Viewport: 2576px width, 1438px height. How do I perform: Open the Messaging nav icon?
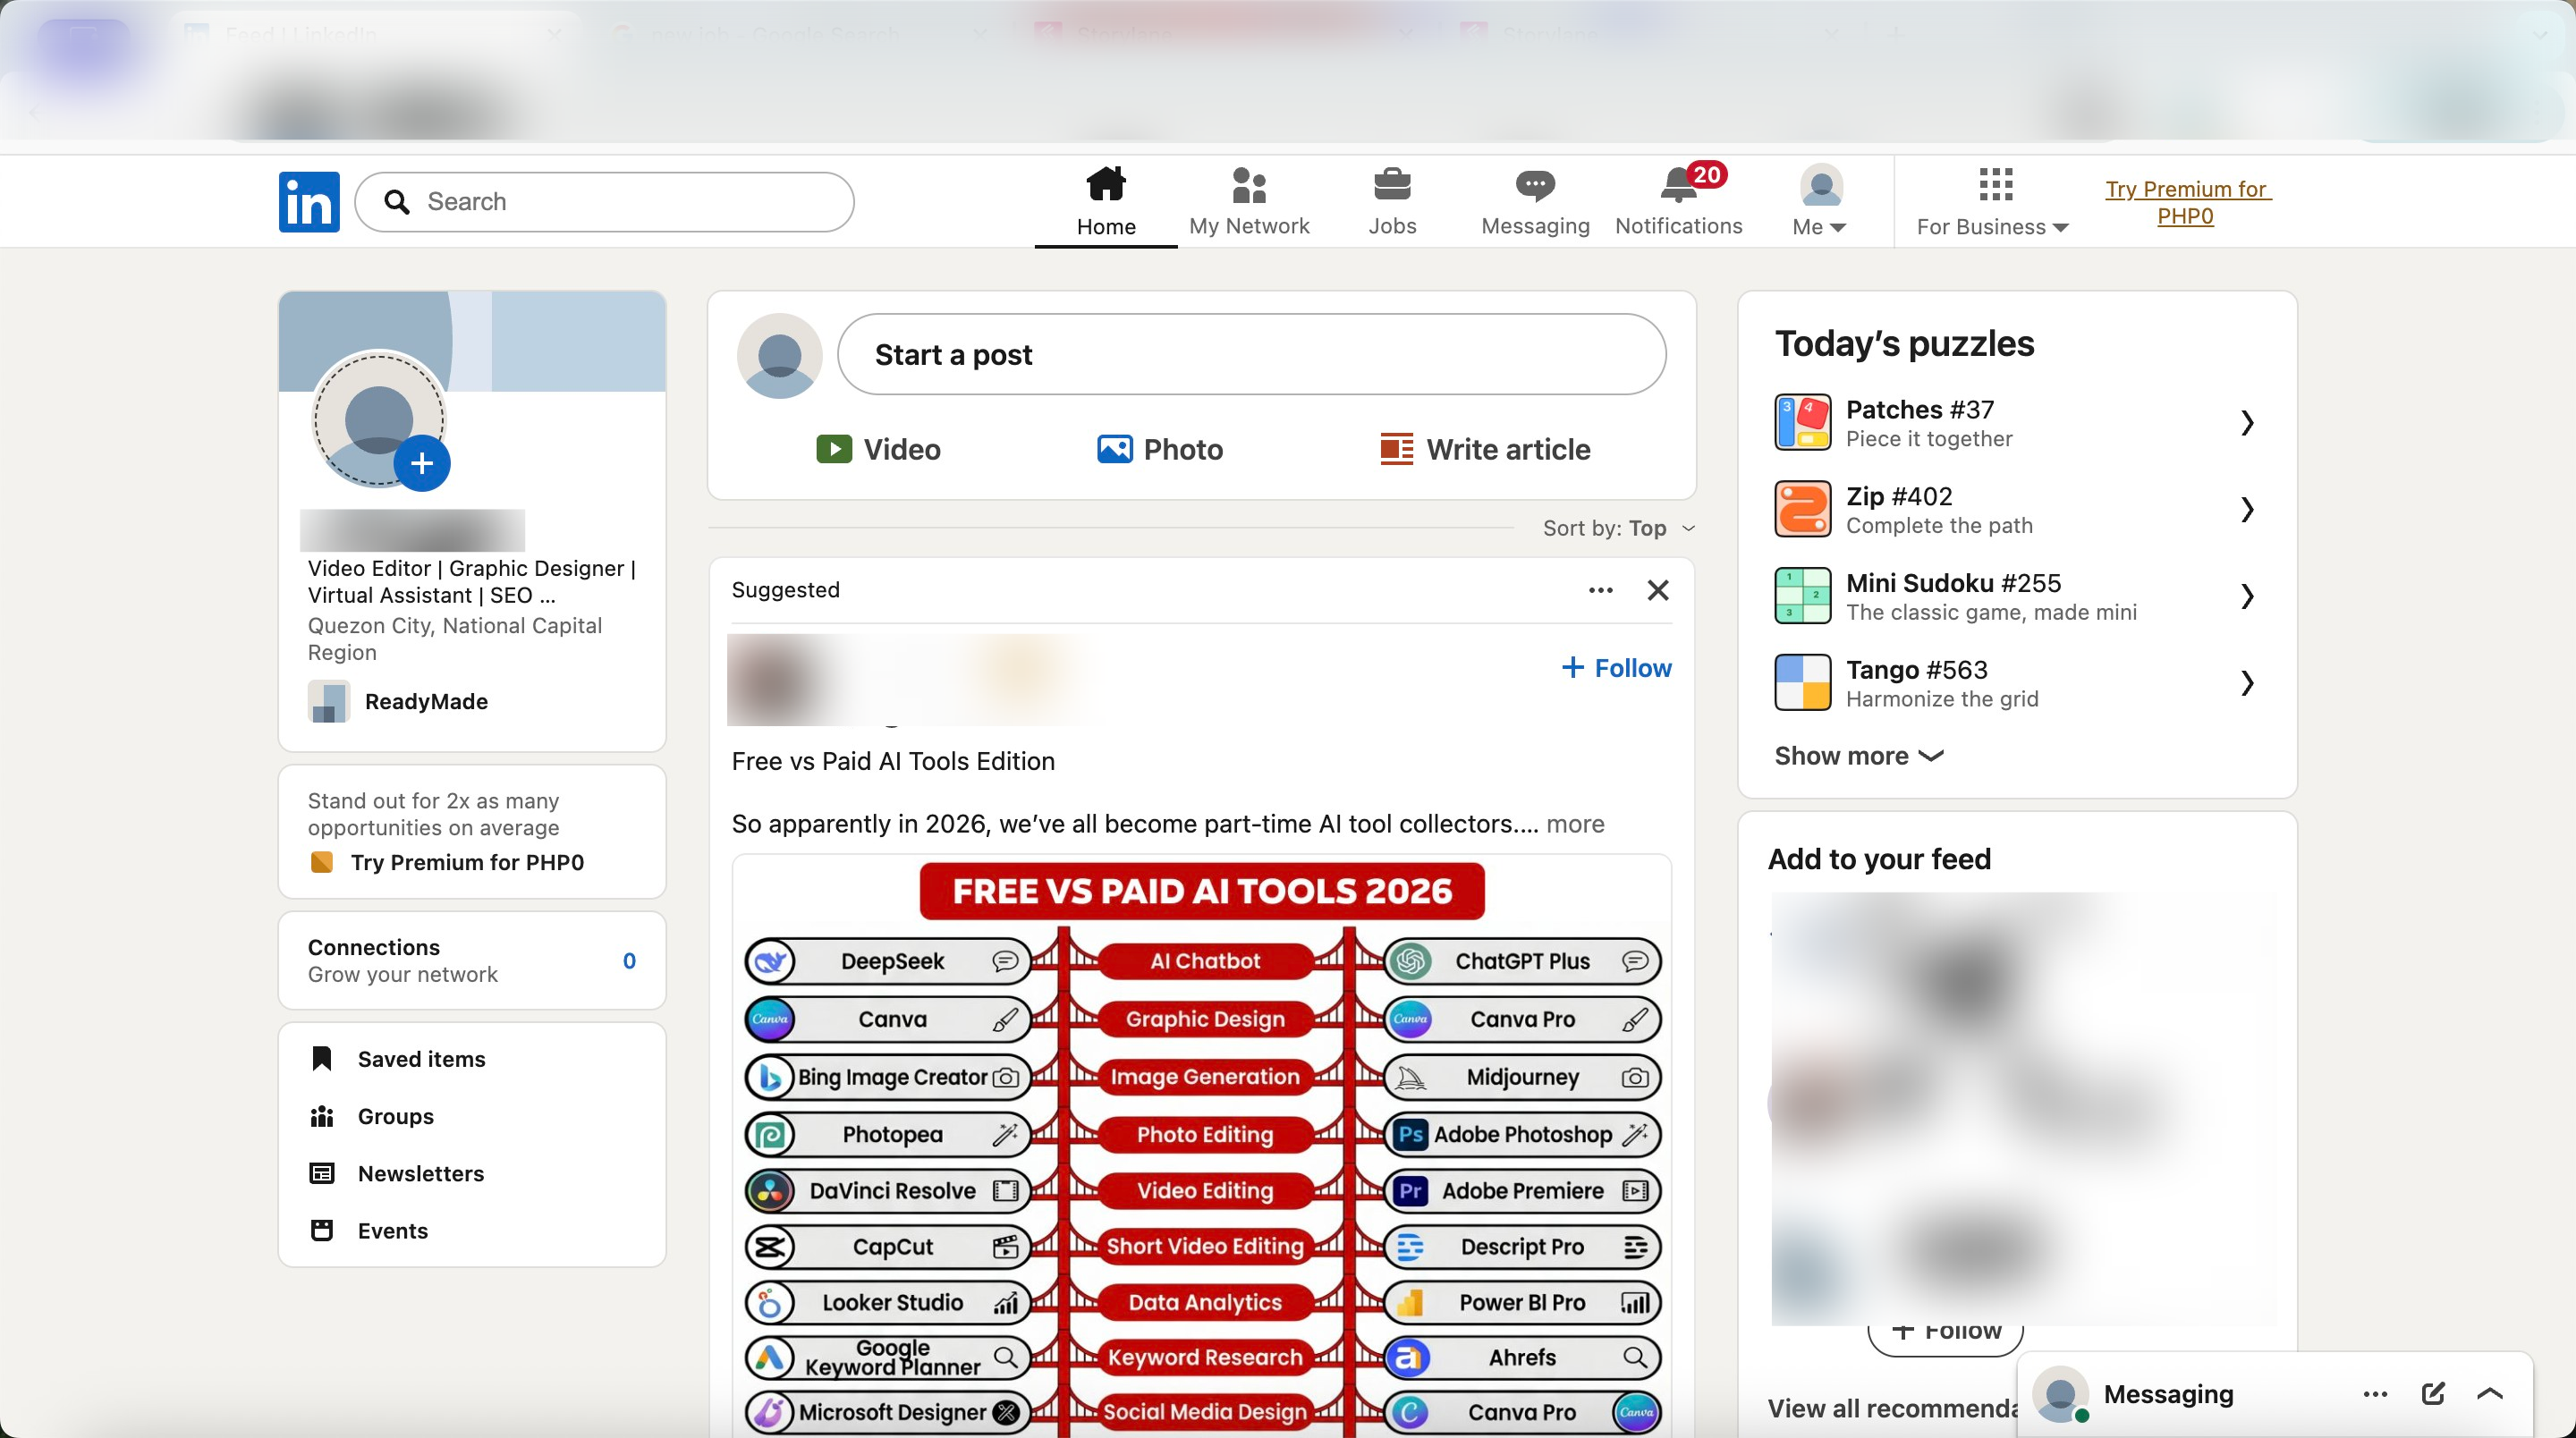[1535, 200]
